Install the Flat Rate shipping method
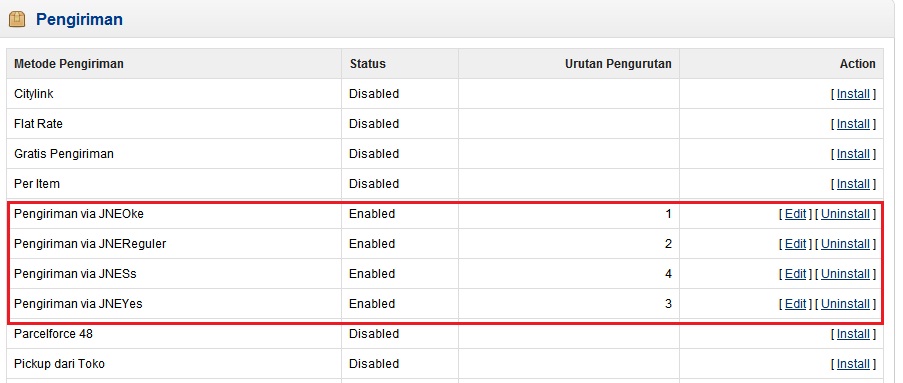 click(853, 124)
